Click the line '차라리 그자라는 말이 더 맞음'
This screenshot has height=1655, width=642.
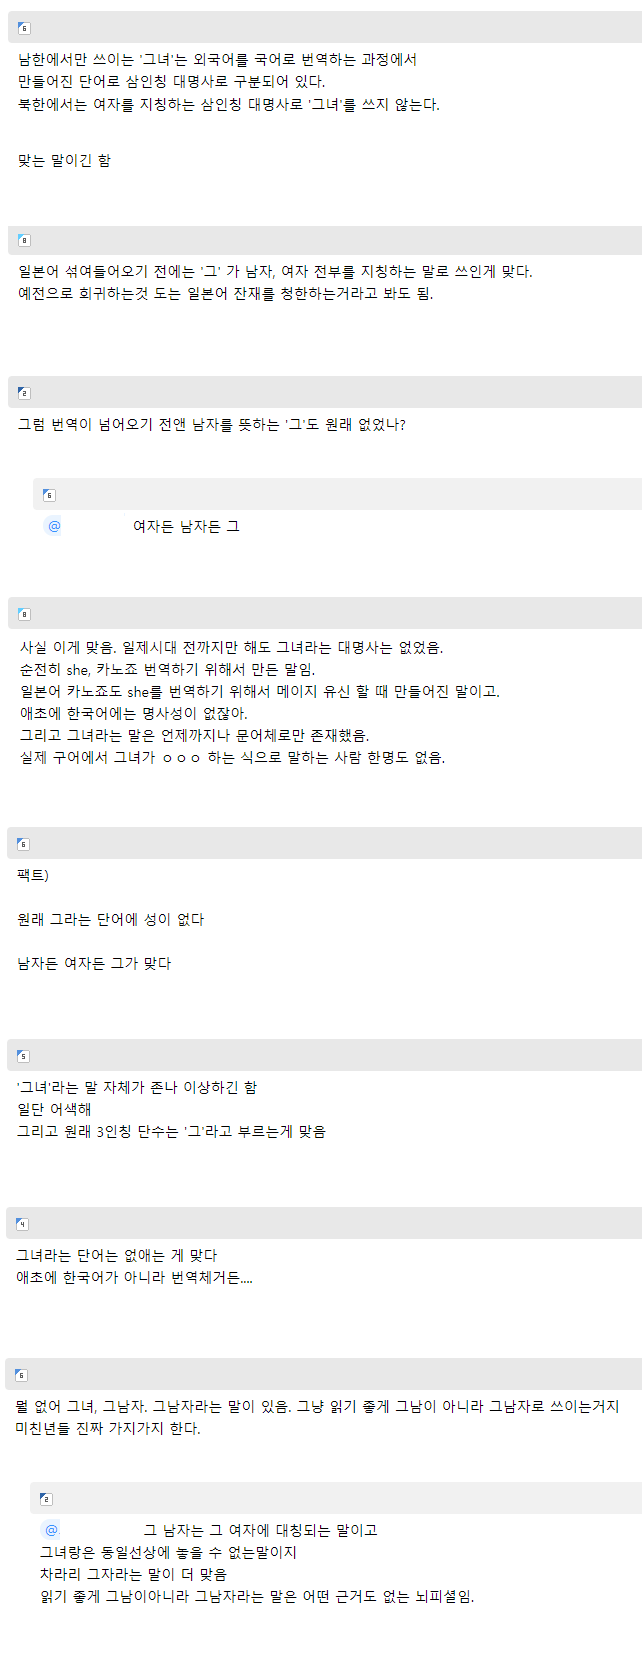(x=133, y=1574)
